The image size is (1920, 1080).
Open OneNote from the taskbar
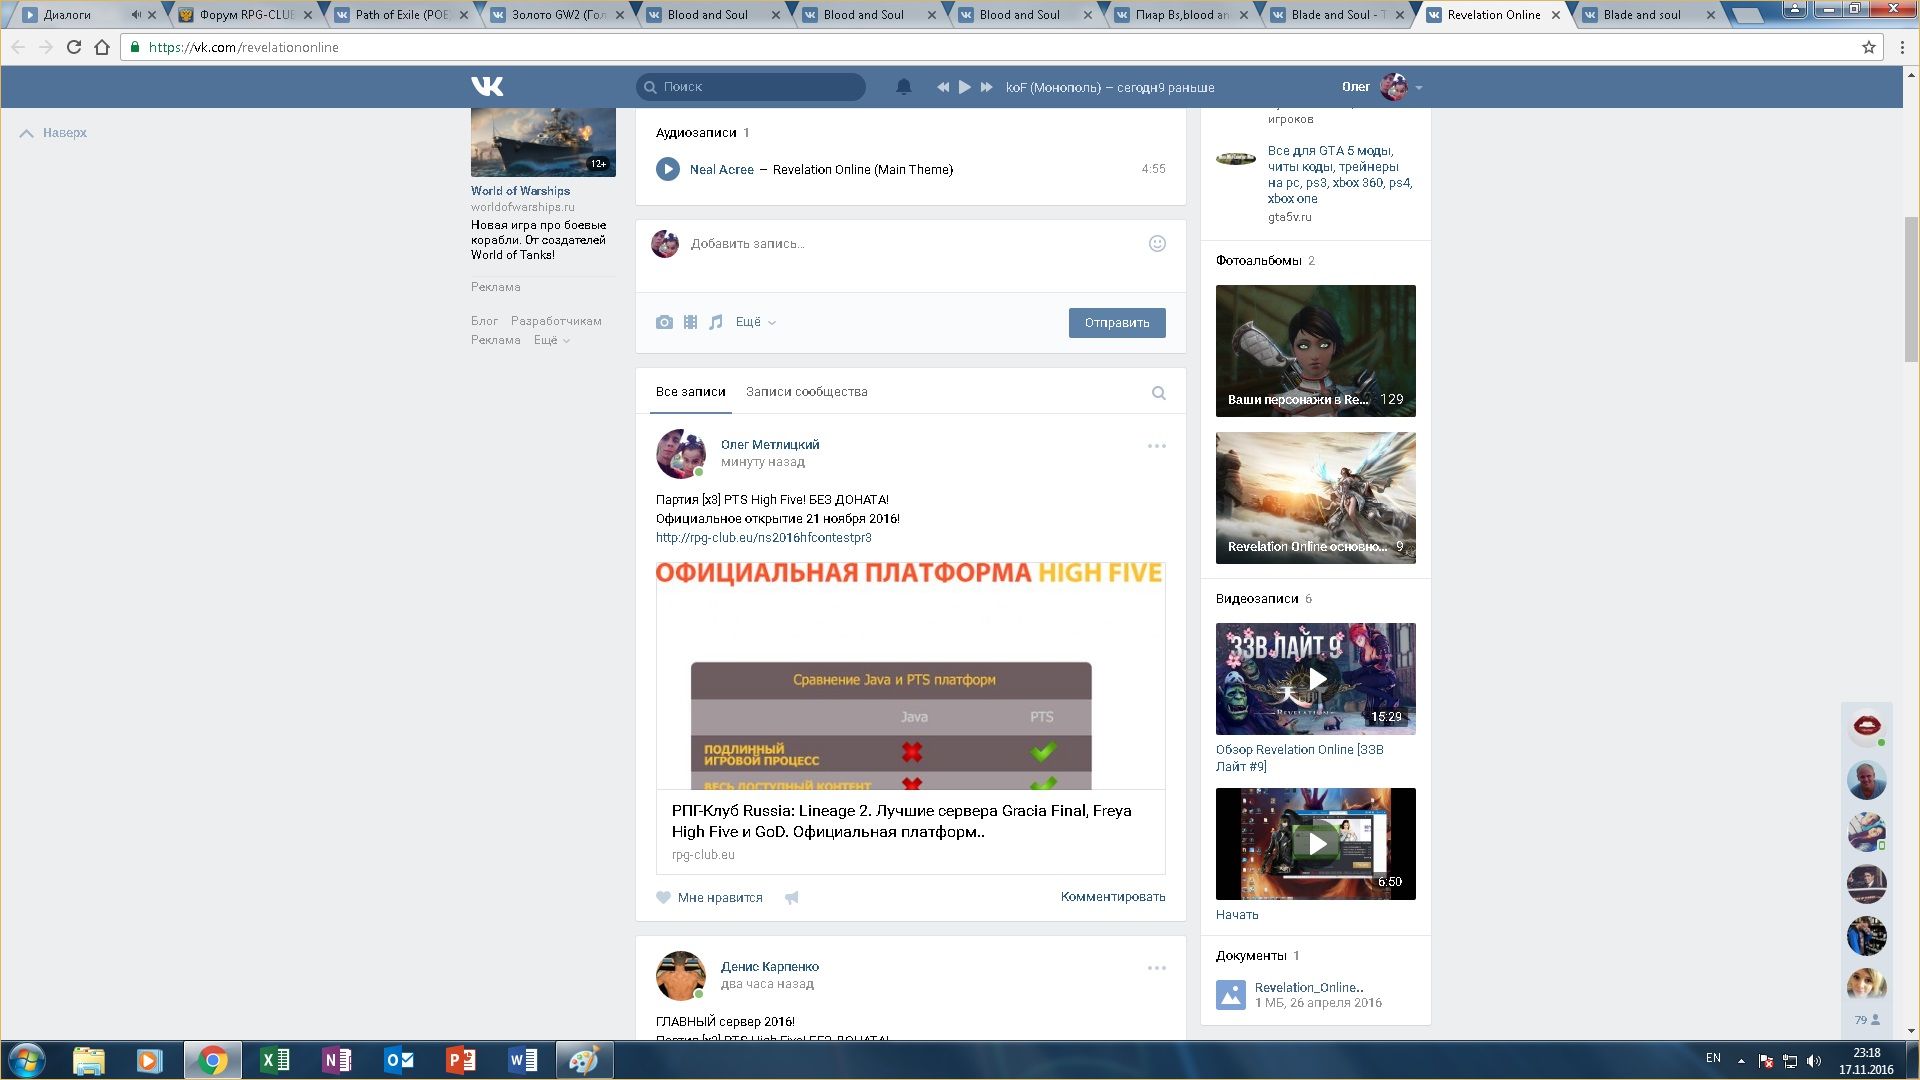coord(337,1060)
